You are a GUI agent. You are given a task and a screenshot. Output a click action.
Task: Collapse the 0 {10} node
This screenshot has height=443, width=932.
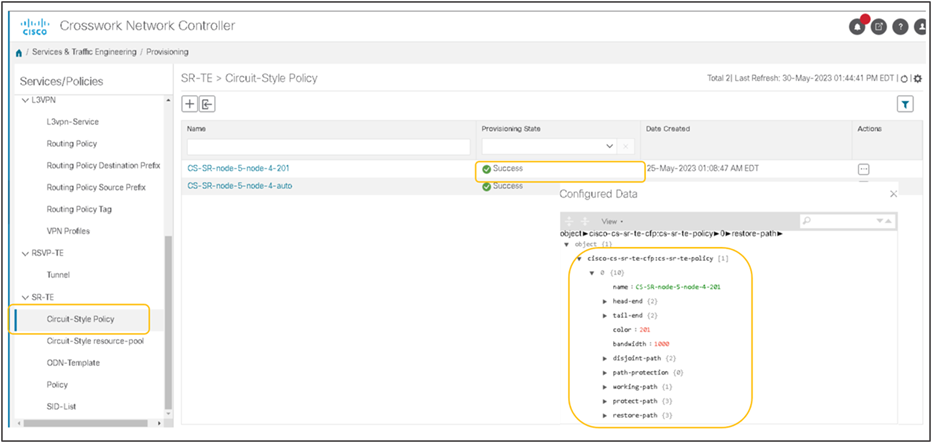click(x=592, y=273)
